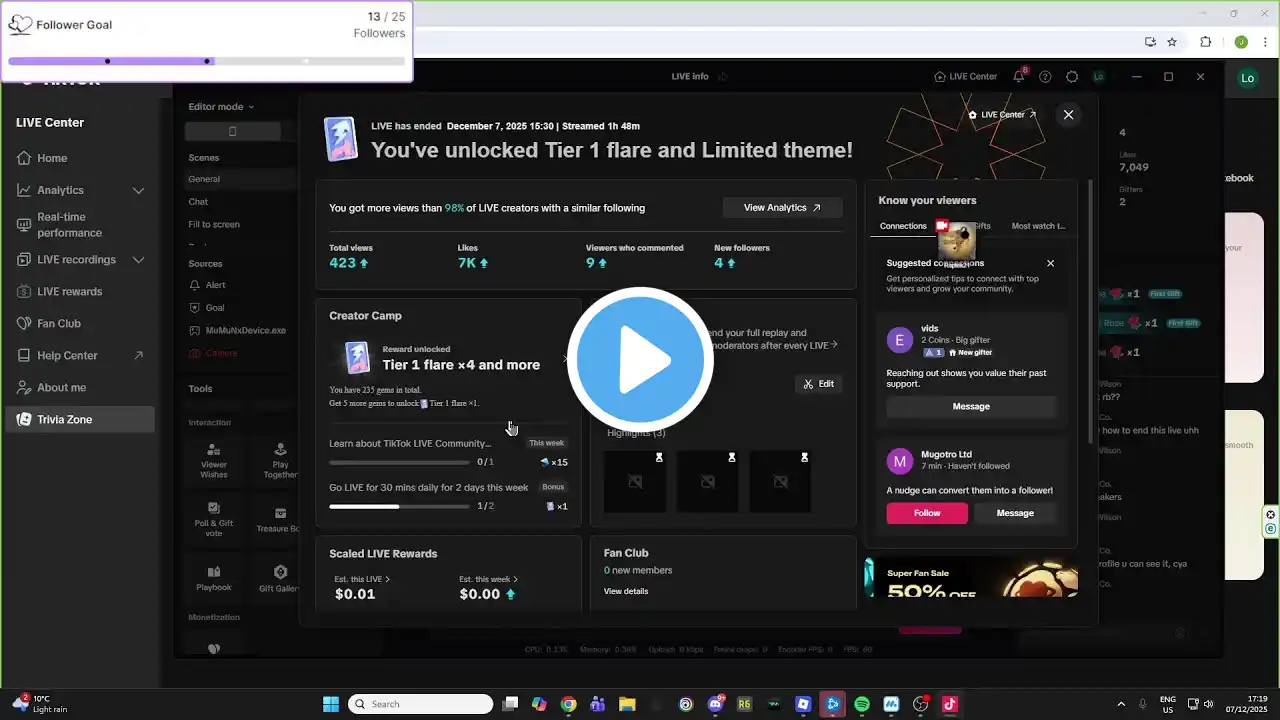Viewport: 1280px width, 720px height.
Task: Dismiss the Suggested connections tip
Action: click(x=1050, y=263)
